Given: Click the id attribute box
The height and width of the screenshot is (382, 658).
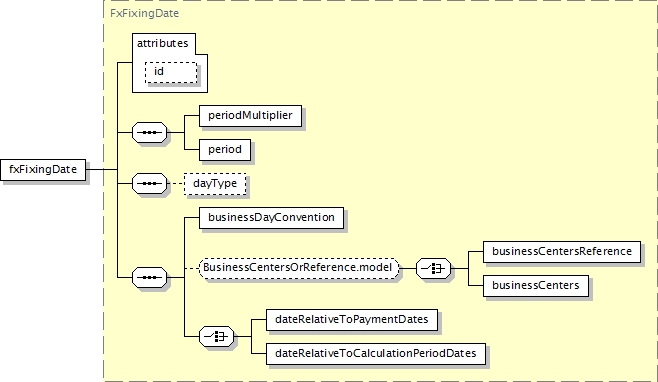Looking at the screenshot, I should 171,72.
